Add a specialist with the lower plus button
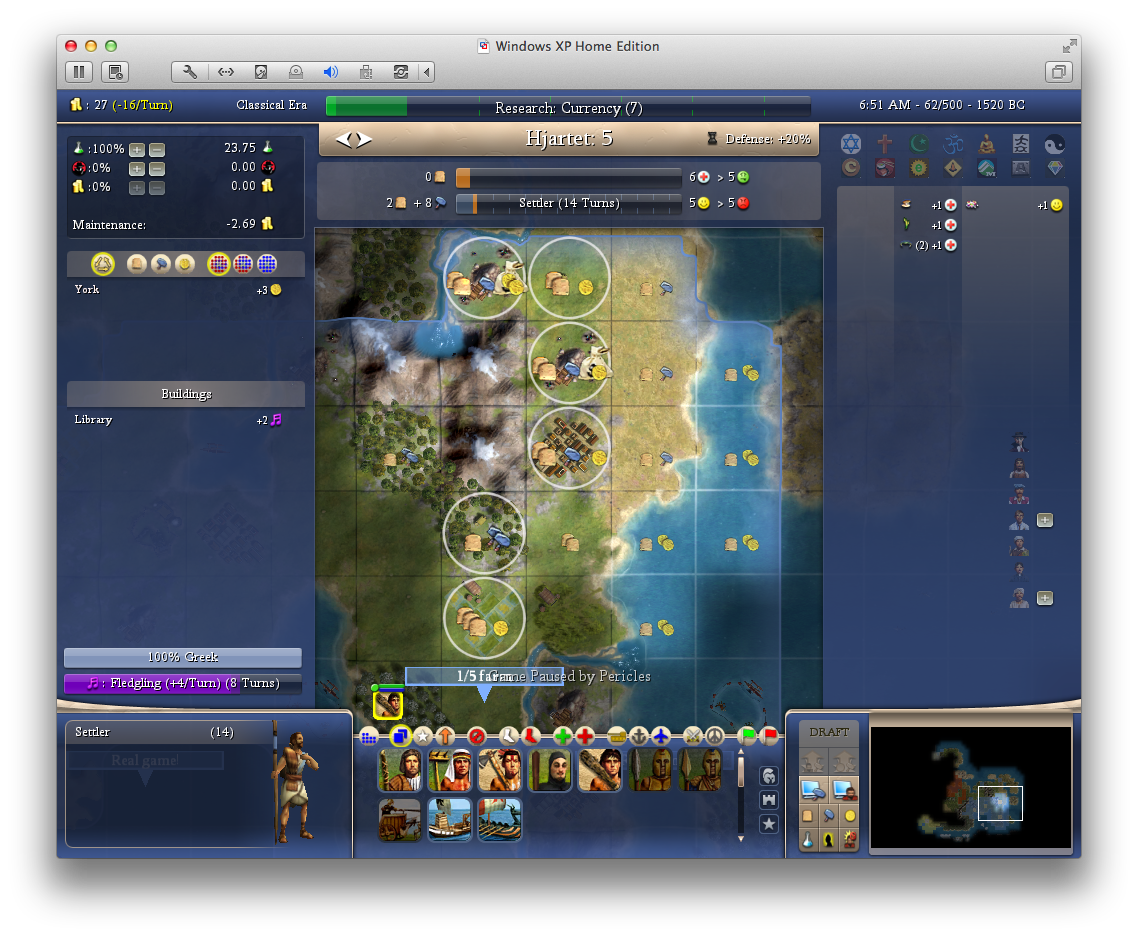 click(1044, 598)
